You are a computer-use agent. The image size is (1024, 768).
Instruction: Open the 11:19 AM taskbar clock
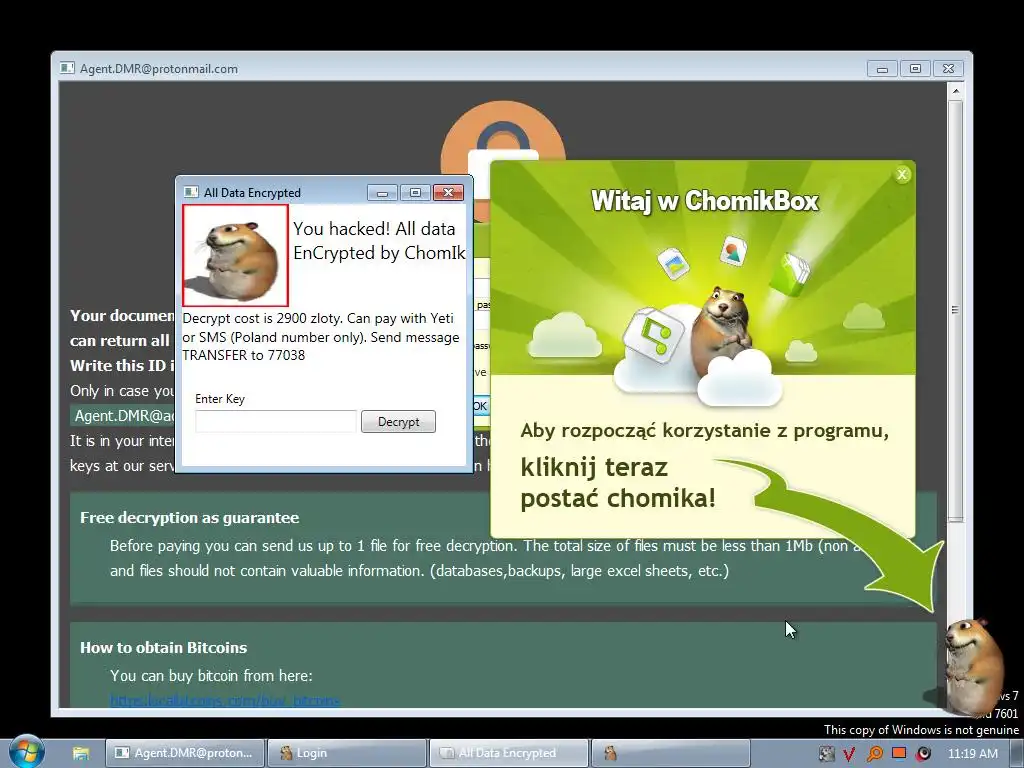pos(972,754)
